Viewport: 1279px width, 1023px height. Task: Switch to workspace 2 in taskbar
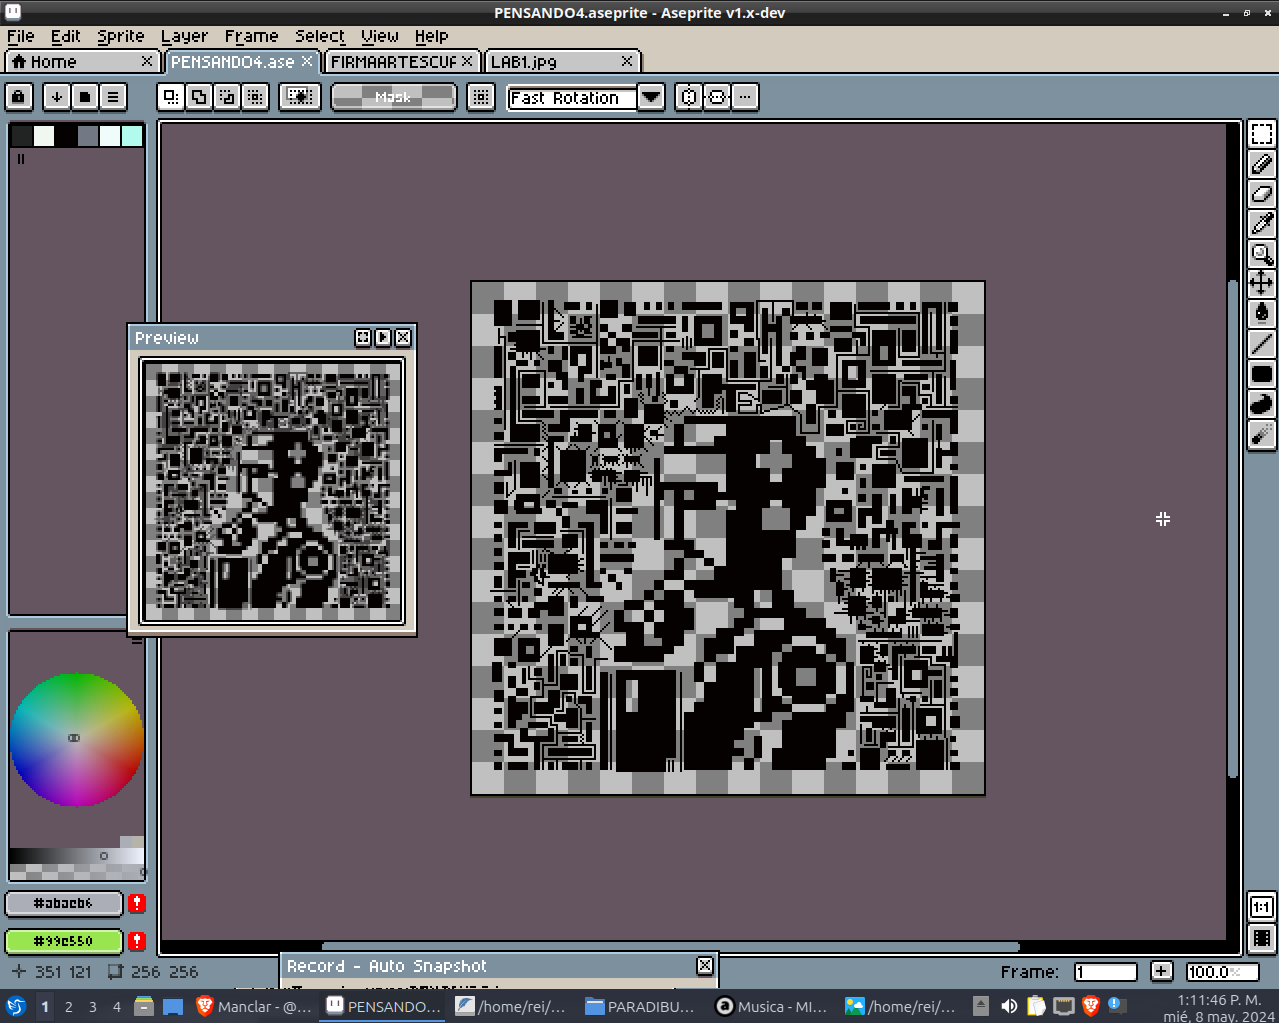point(69,1006)
